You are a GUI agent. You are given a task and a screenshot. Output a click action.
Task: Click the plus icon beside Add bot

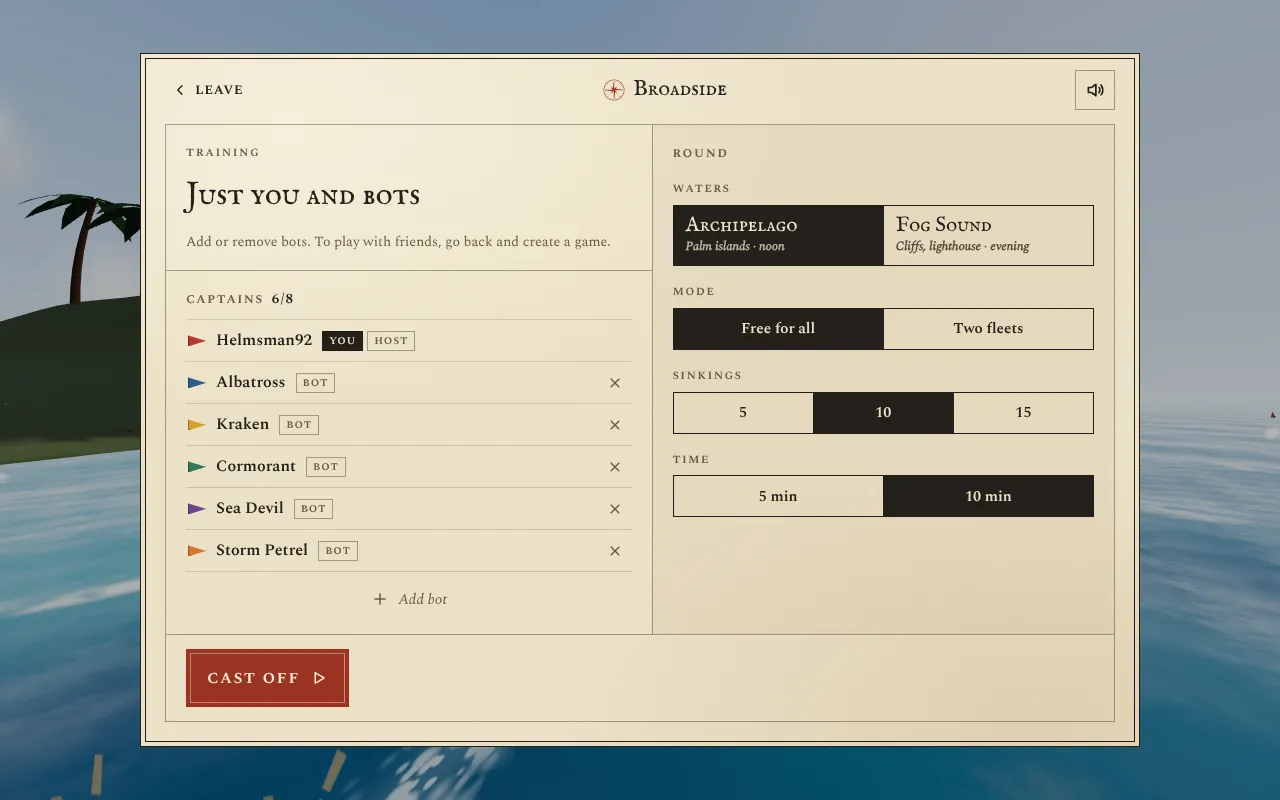point(380,599)
